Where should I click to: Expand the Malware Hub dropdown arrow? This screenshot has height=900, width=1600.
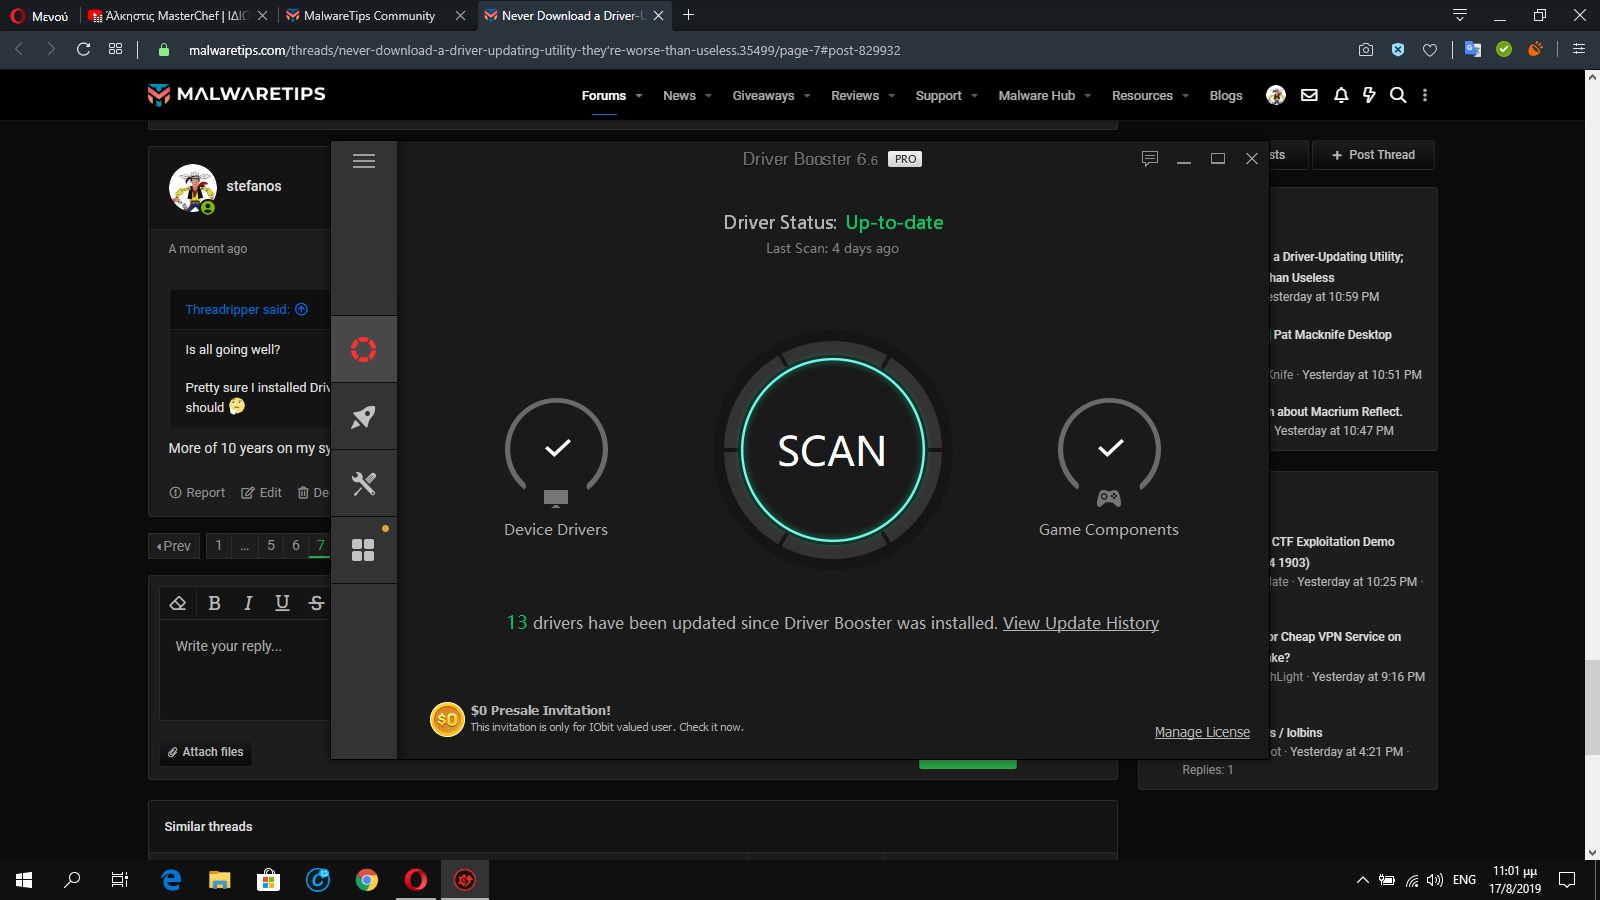coord(1087,96)
